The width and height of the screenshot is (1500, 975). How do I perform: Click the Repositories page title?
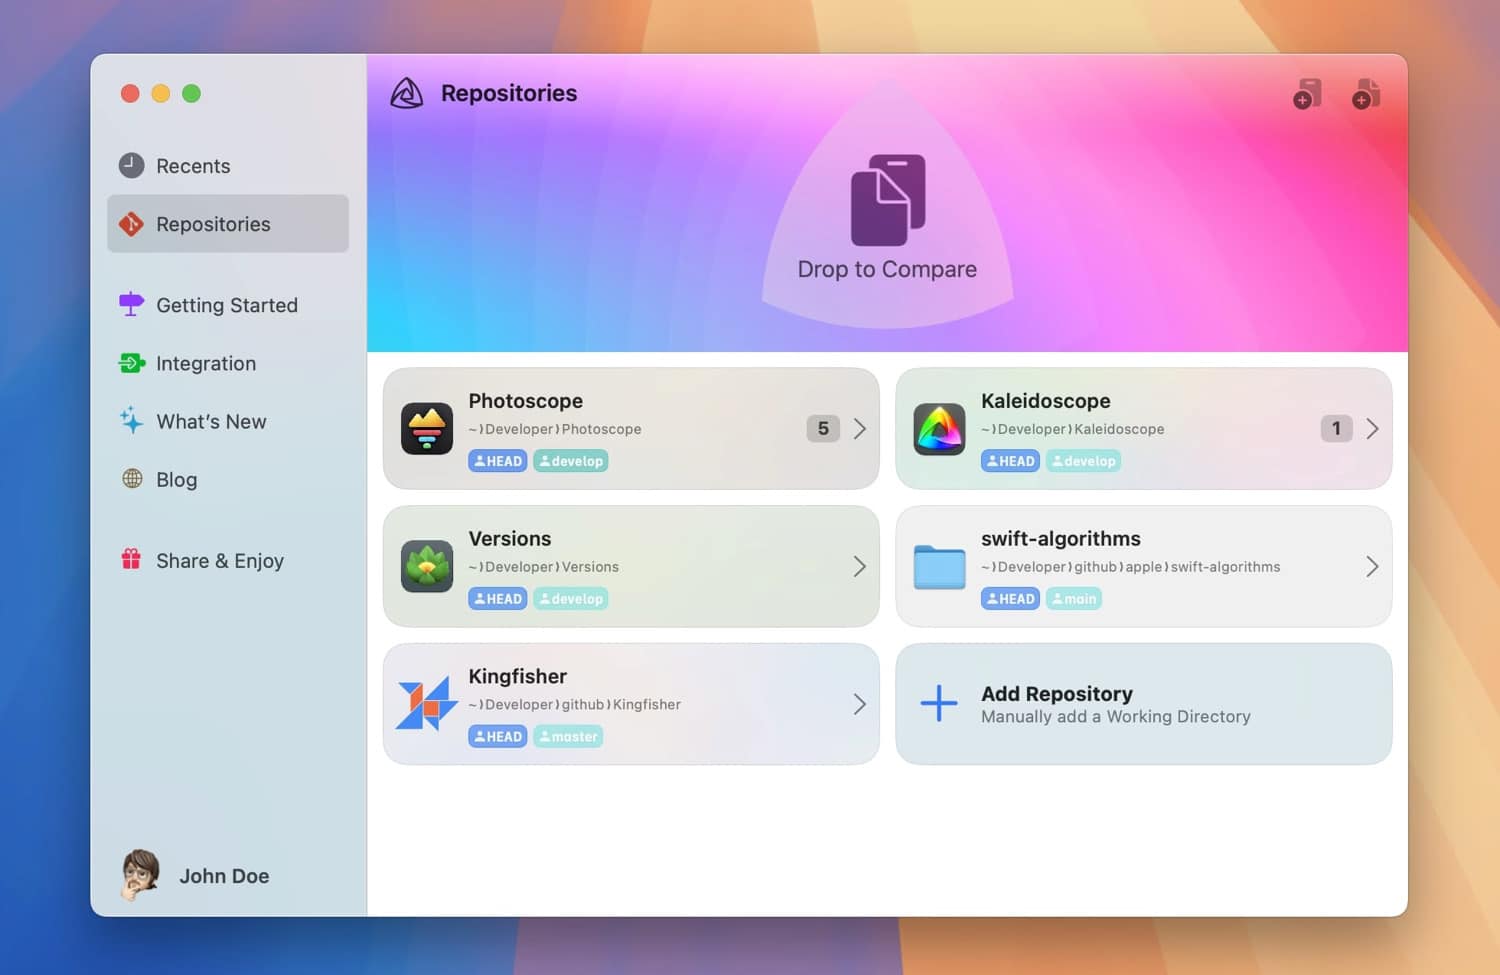point(509,93)
